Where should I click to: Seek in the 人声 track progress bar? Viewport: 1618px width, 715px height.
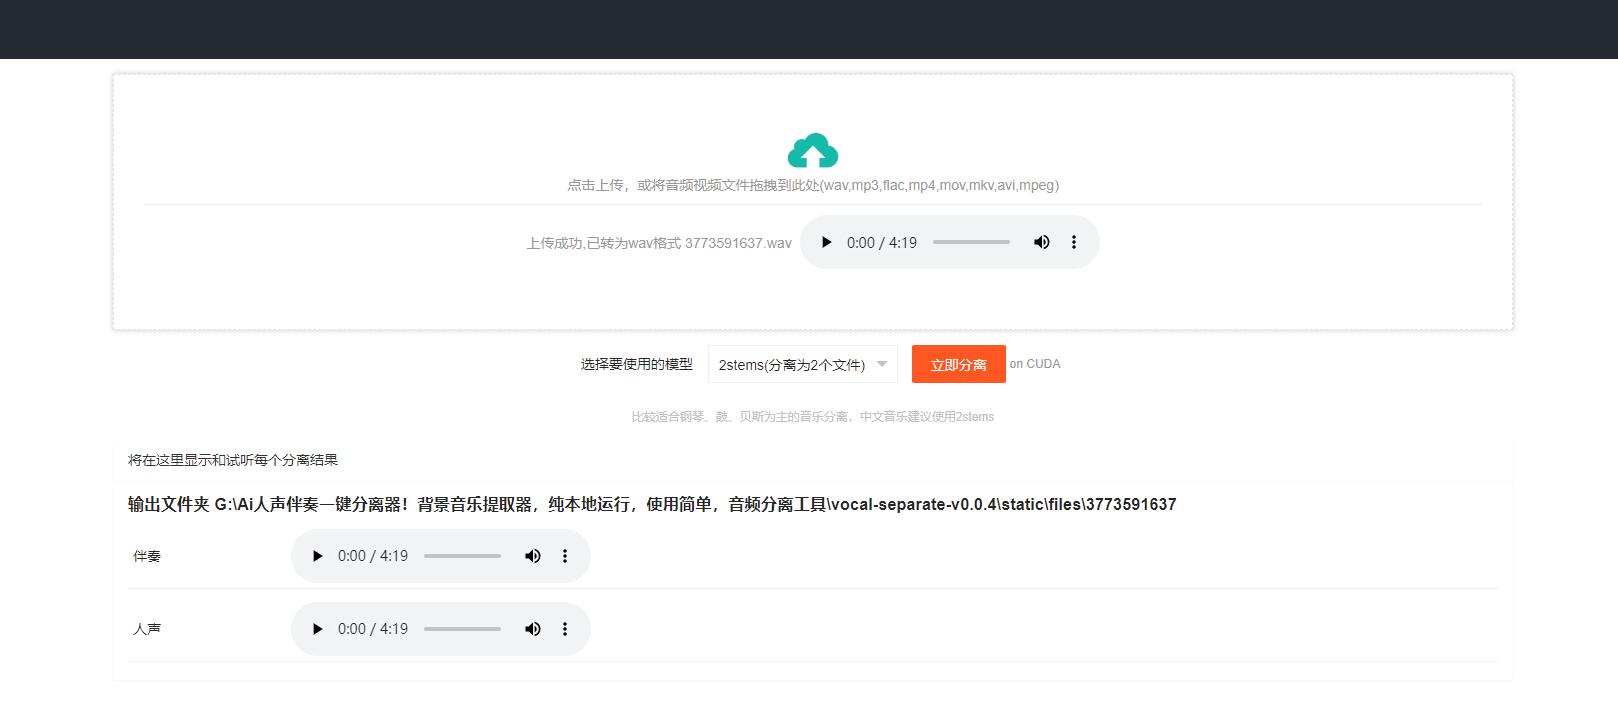tap(462, 629)
